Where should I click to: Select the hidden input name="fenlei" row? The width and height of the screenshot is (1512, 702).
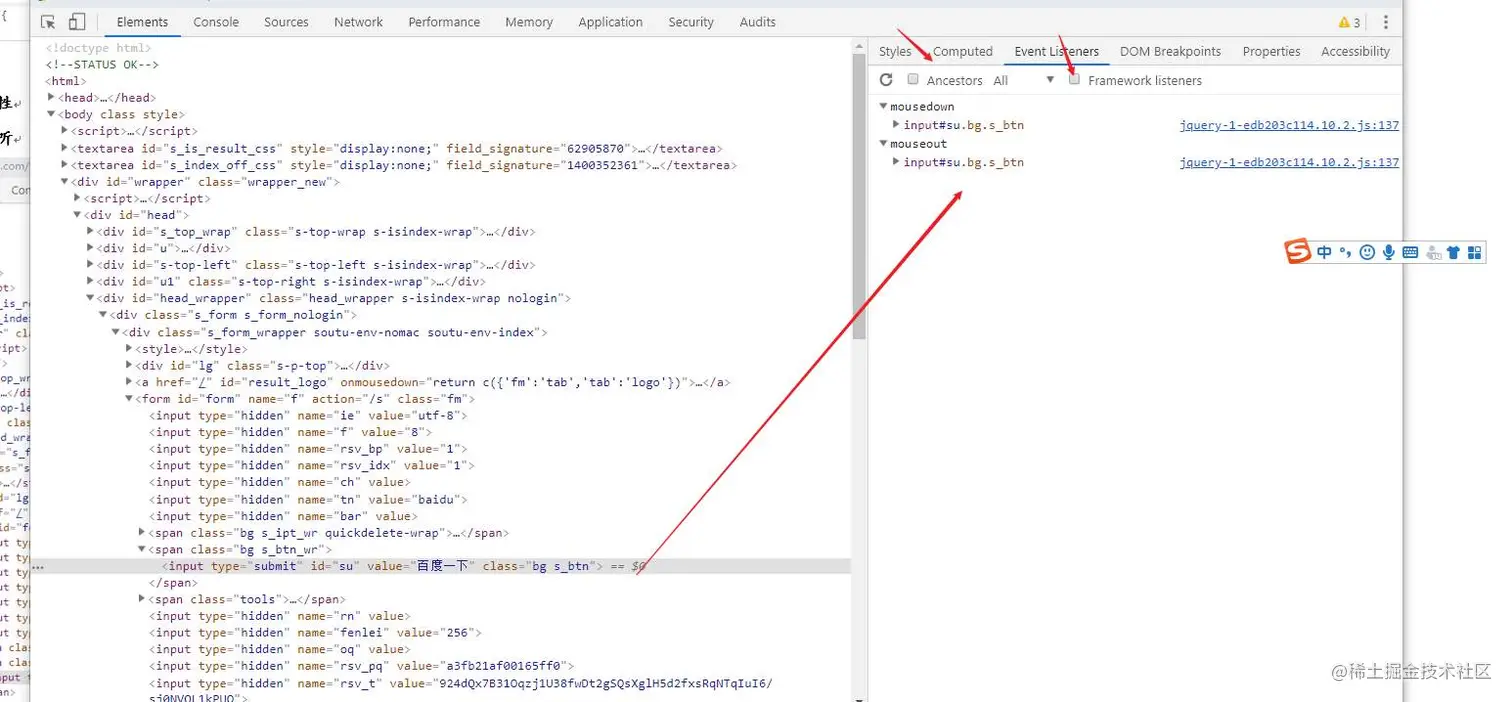pos(315,632)
